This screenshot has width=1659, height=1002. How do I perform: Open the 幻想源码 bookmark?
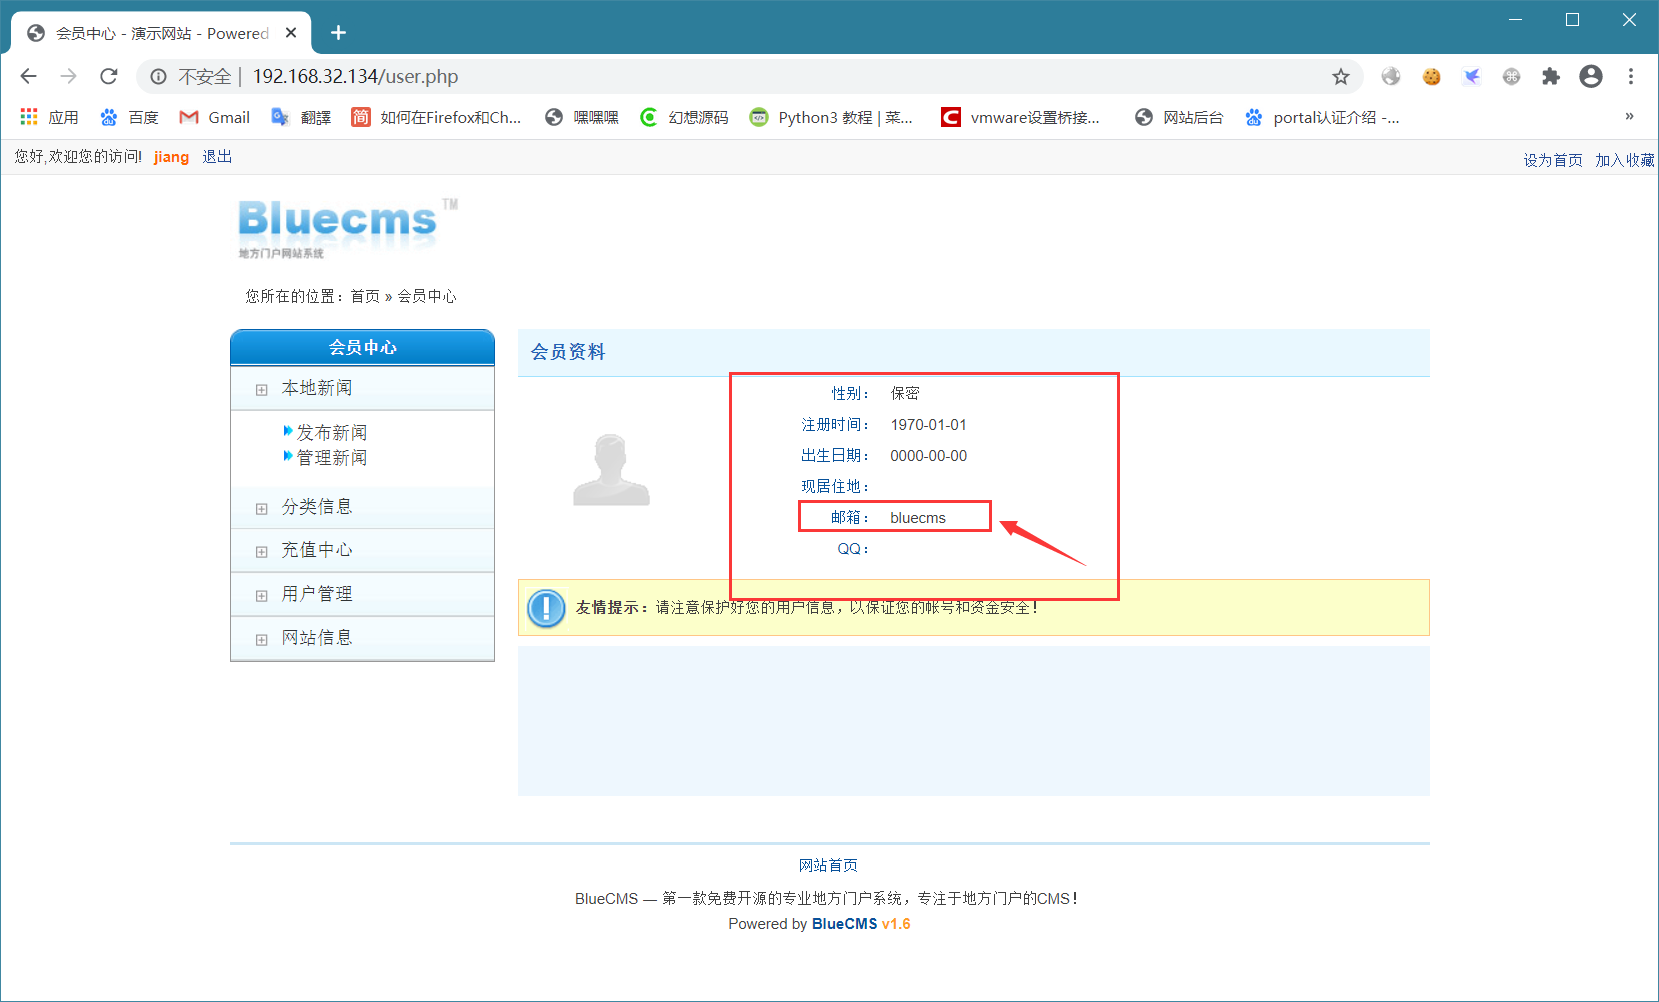[x=684, y=117]
